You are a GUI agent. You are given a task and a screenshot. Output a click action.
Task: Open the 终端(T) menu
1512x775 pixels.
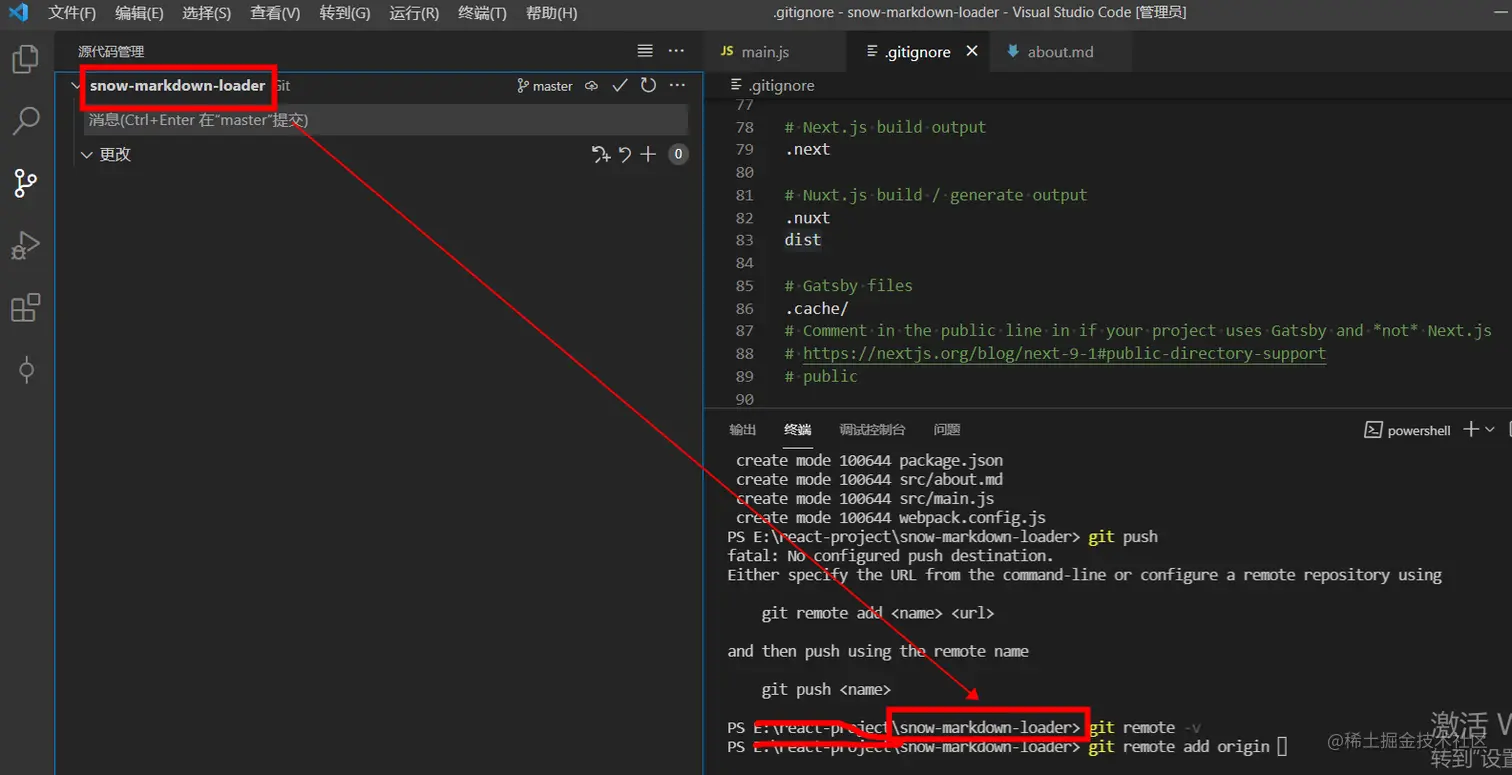pyautogui.click(x=482, y=13)
